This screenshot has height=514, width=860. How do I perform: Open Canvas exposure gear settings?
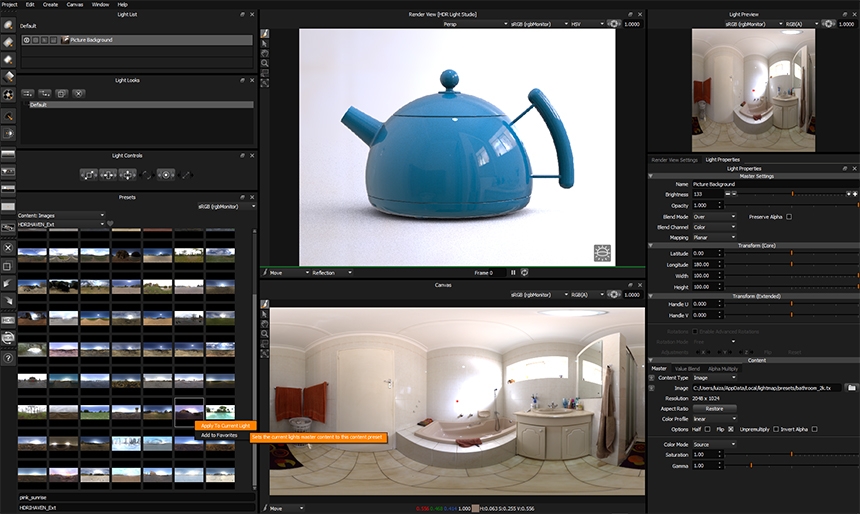tap(614, 295)
